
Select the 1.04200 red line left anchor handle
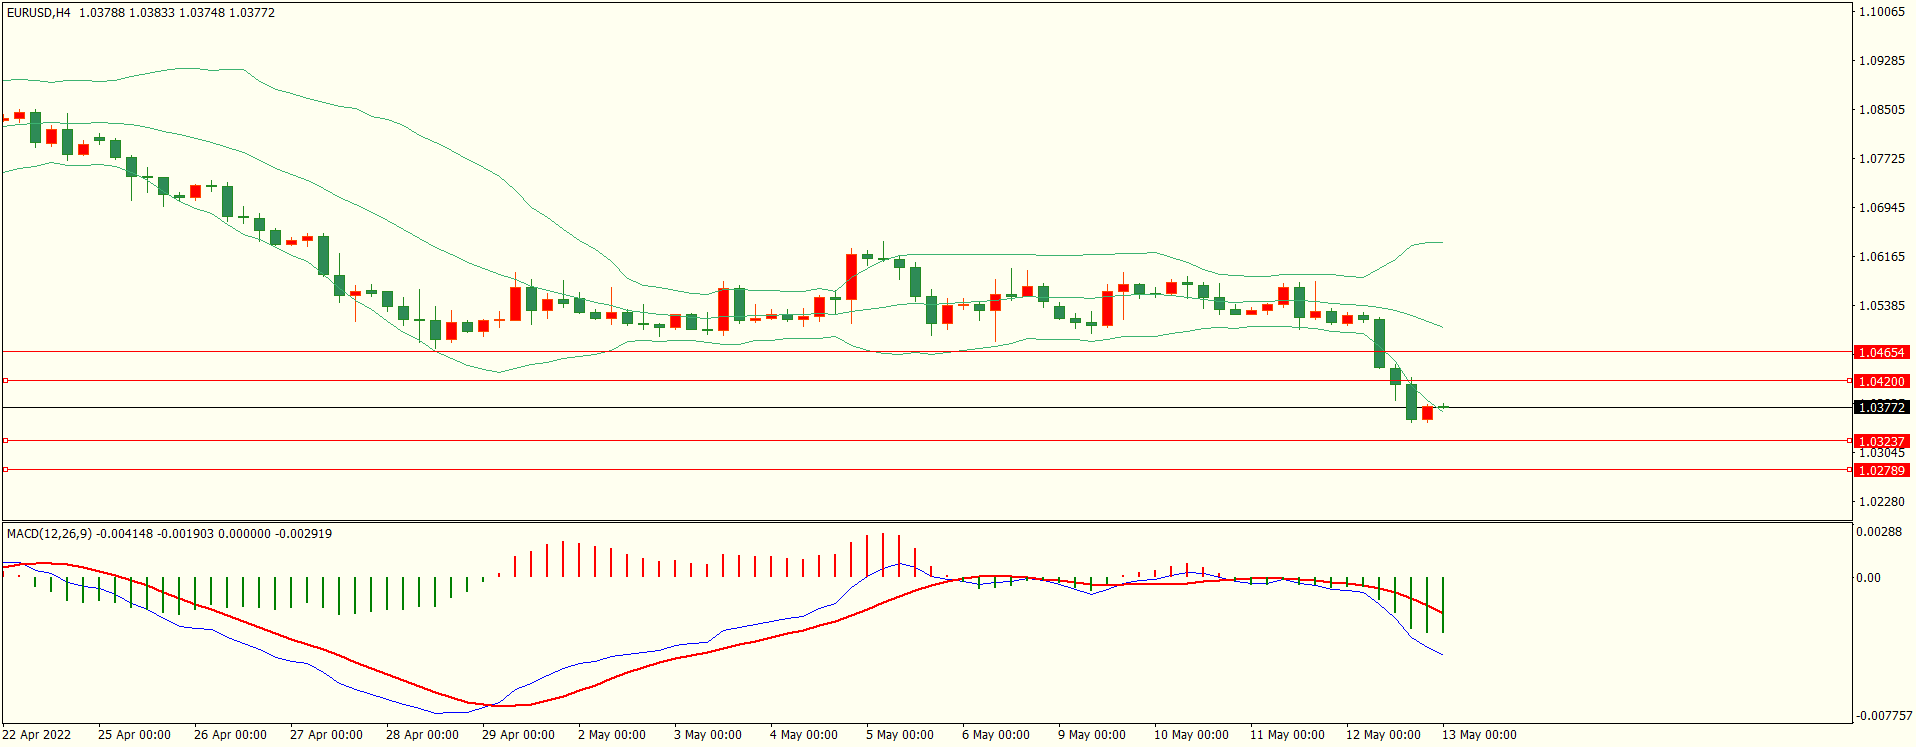(x=5, y=381)
